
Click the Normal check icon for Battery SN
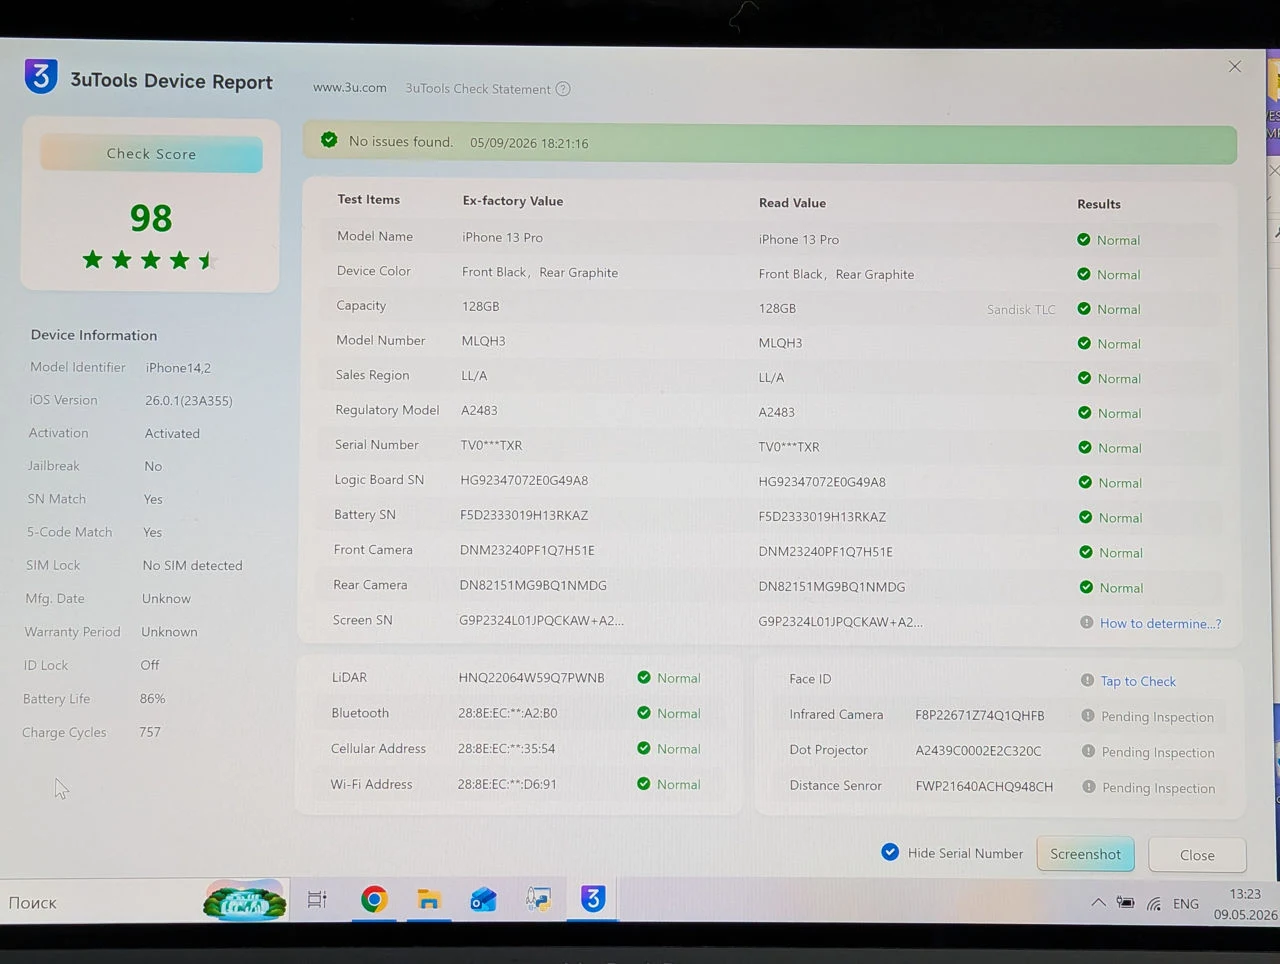(x=1084, y=517)
